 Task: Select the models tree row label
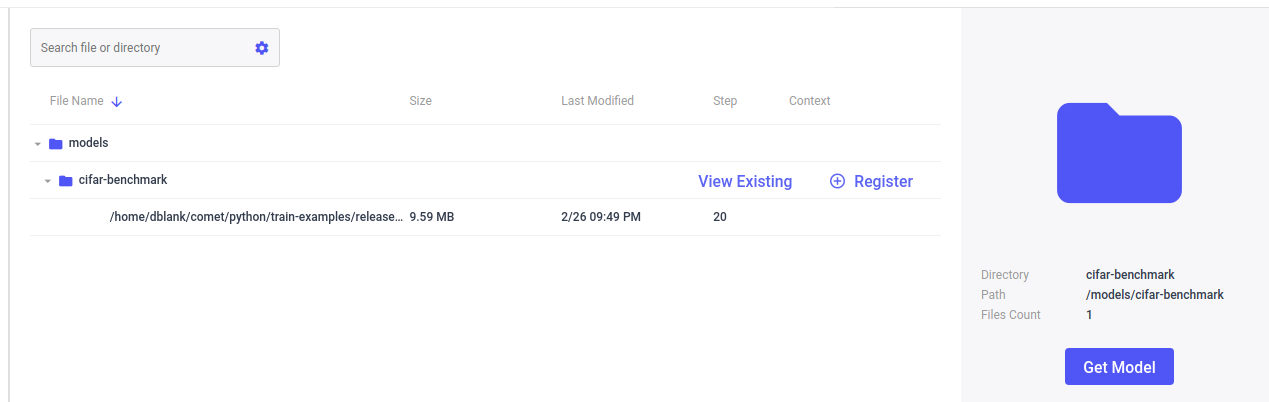pos(88,143)
